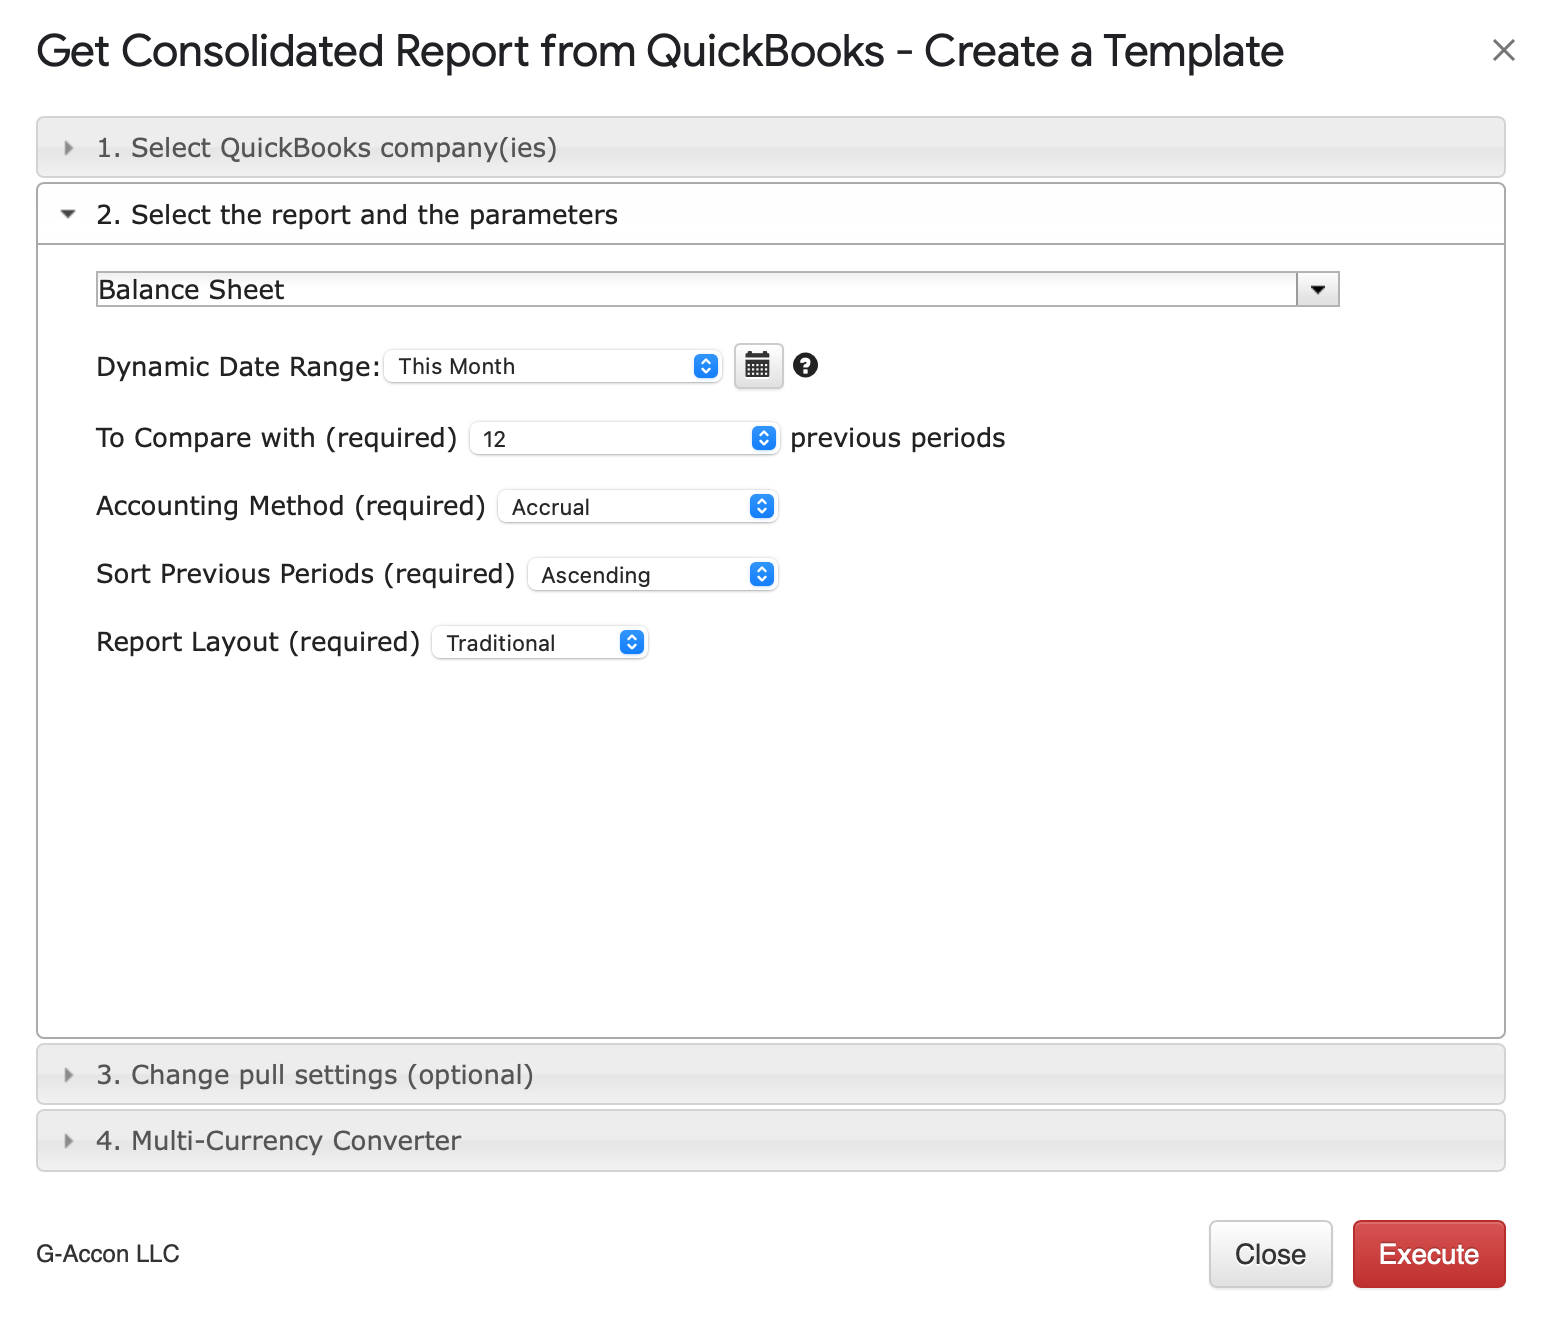Change the number of previous periods dropdown
1566x1324 pixels.
click(623, 439)
